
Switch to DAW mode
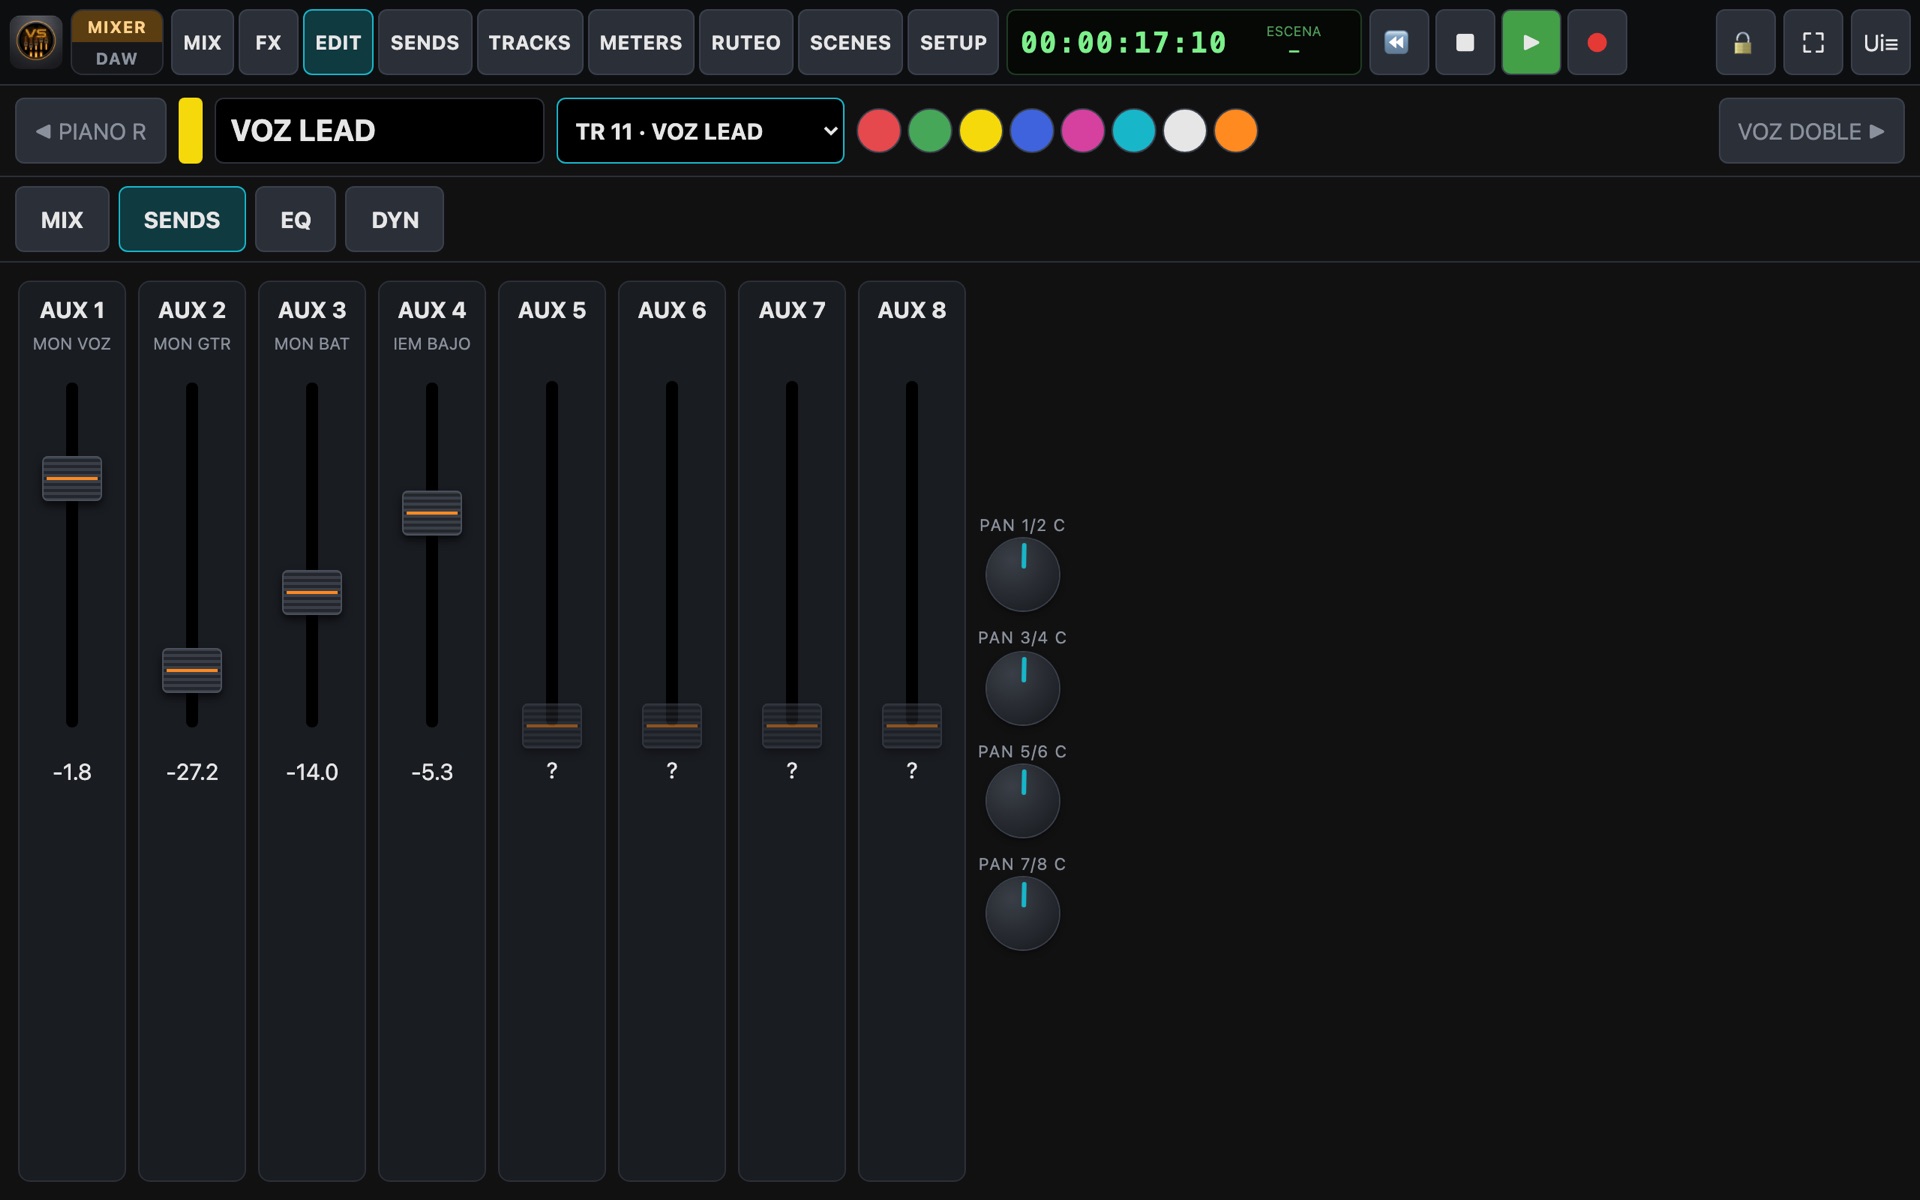116,58
